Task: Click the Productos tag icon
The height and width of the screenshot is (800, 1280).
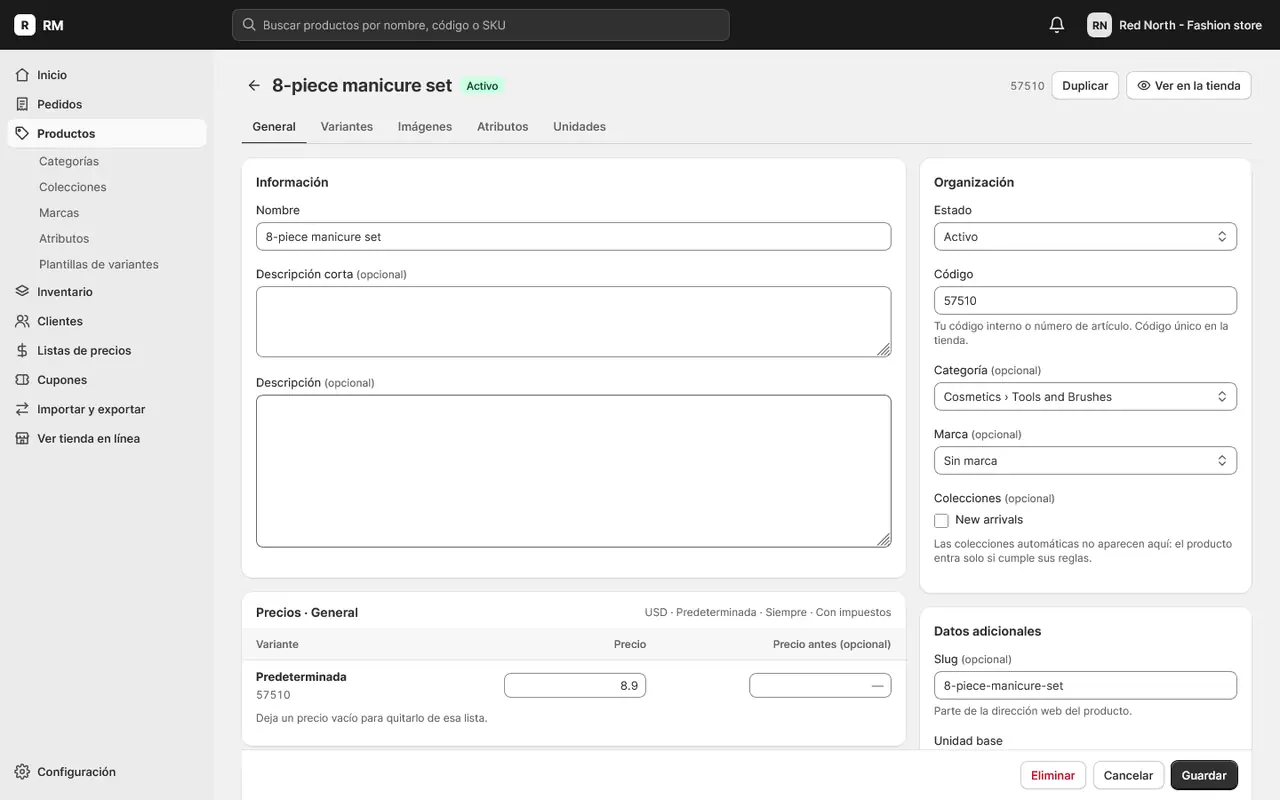Action: 23,133
